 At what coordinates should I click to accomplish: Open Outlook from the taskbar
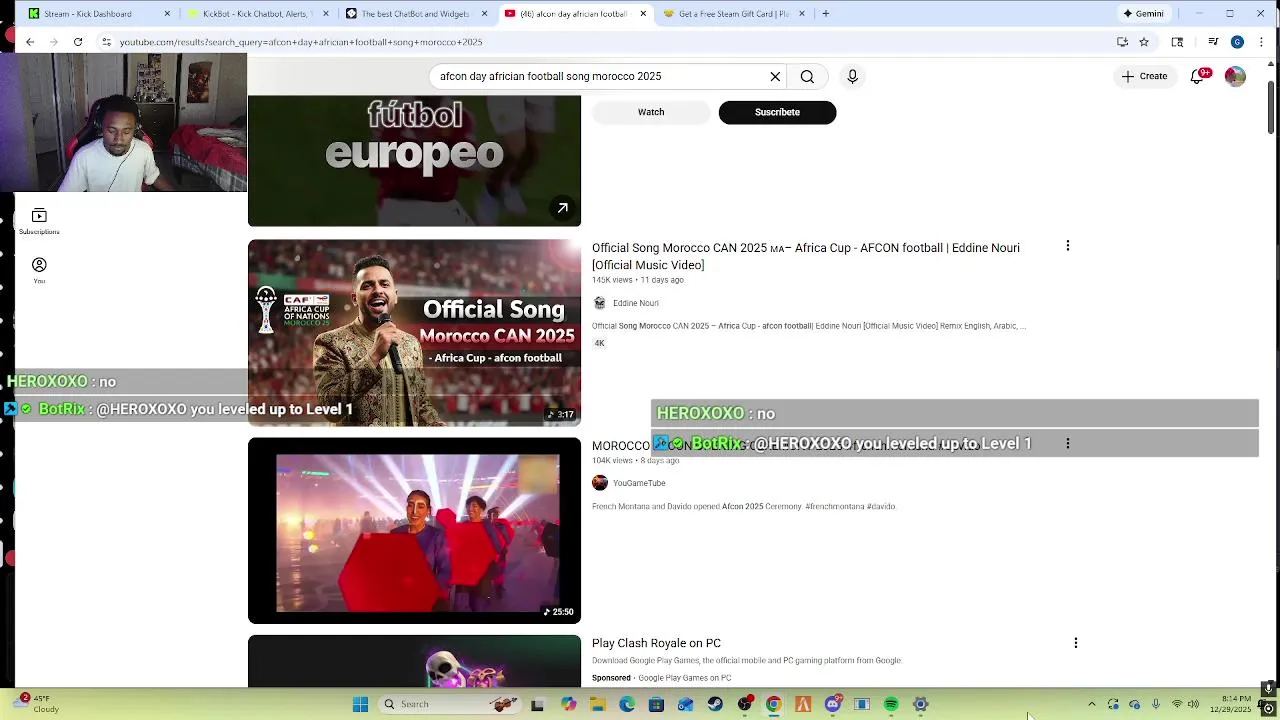coord(685,704)
